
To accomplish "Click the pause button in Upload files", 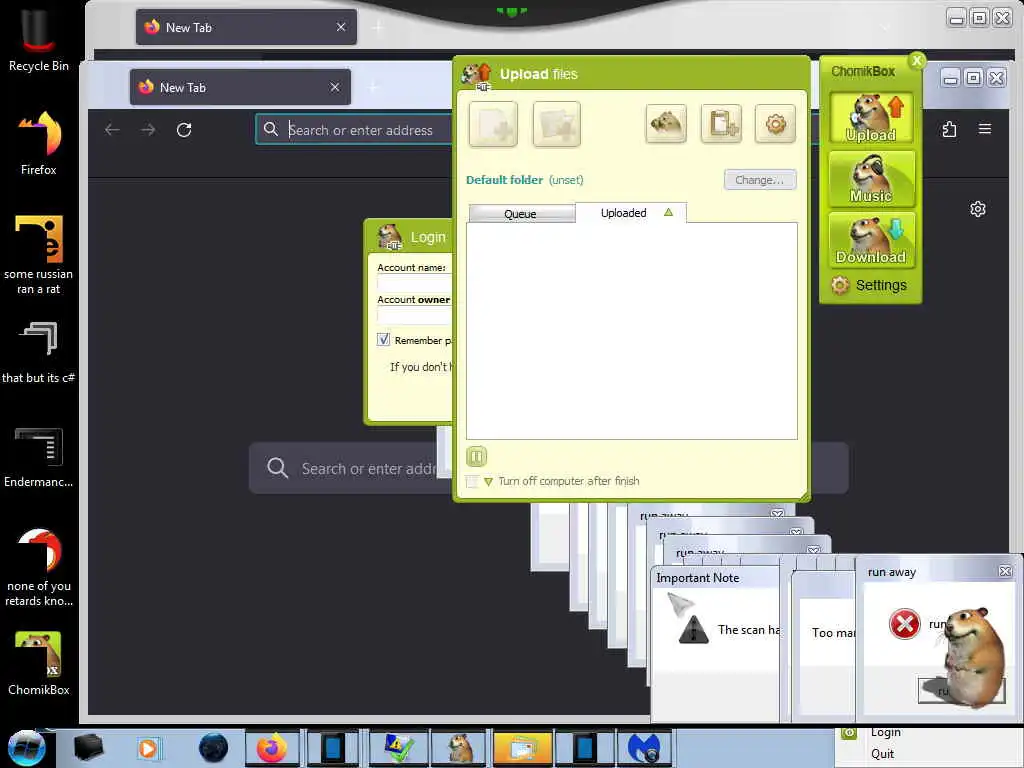I will pyautogui.click(x=476, y=456).
